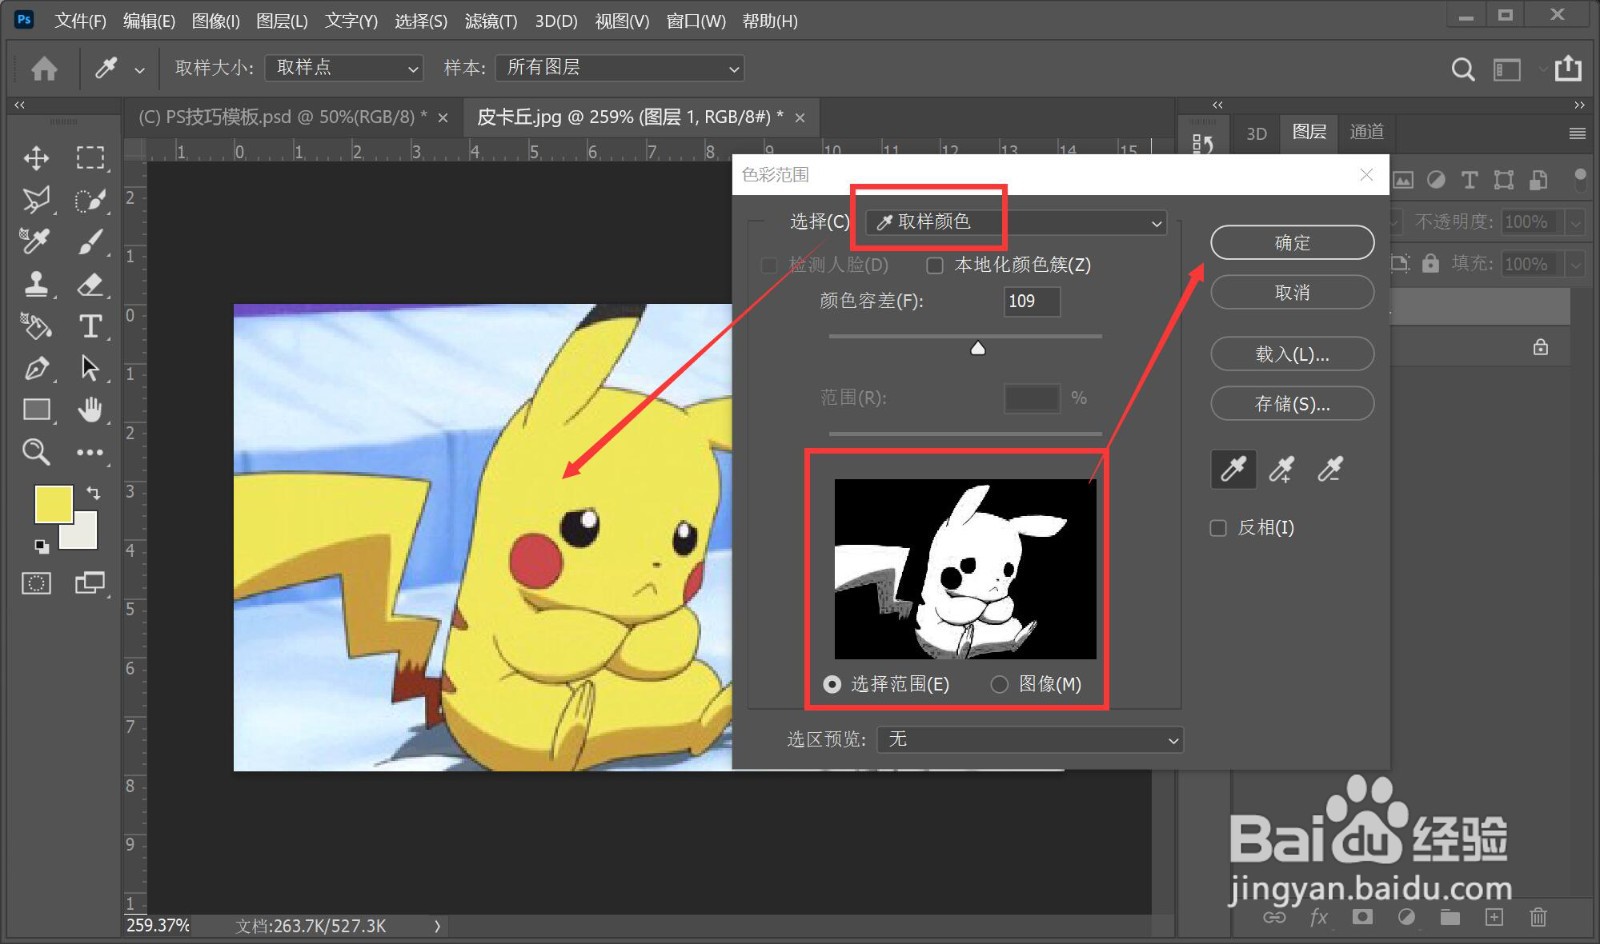
Task: Select the Polygonal Lasso tool
Action: (x=37, y=200)
